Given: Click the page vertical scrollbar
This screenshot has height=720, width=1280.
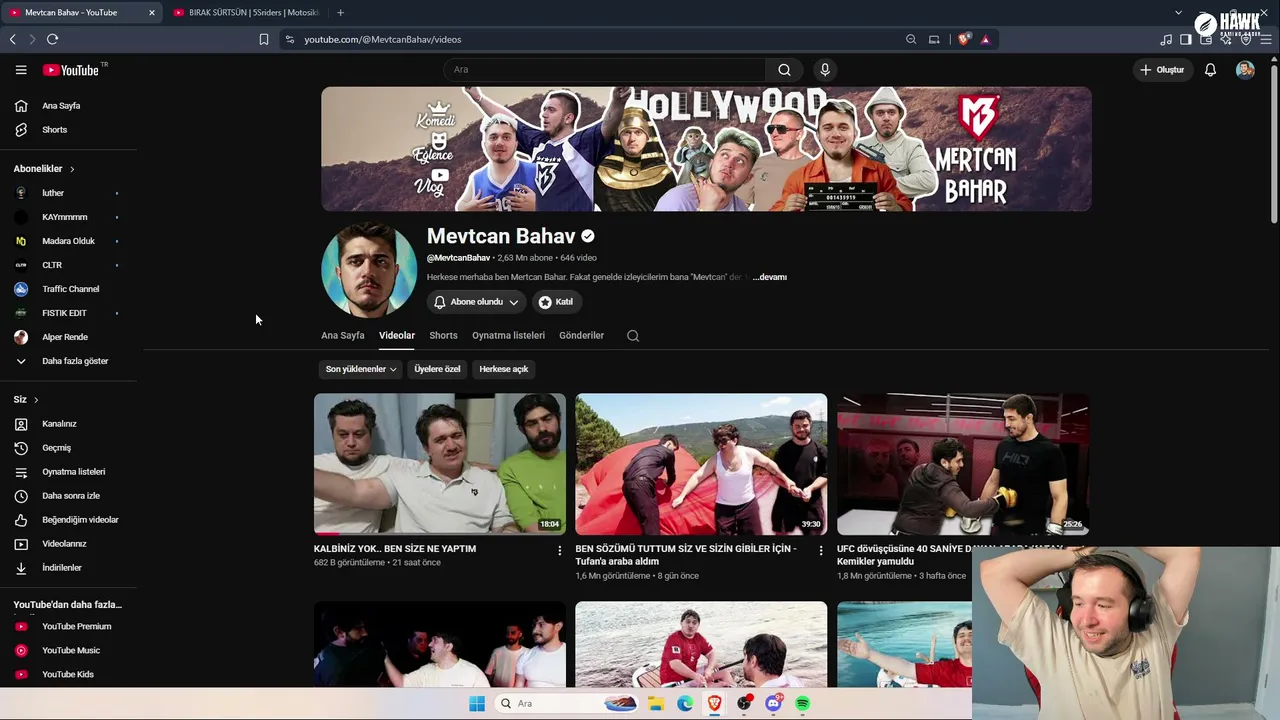Looking at the screenshot, I should (1274, 144).
